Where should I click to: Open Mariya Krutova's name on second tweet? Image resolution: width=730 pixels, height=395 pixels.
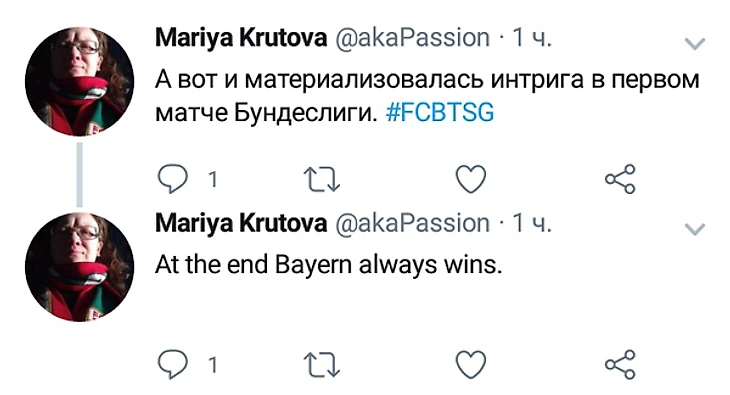(241, 223)
